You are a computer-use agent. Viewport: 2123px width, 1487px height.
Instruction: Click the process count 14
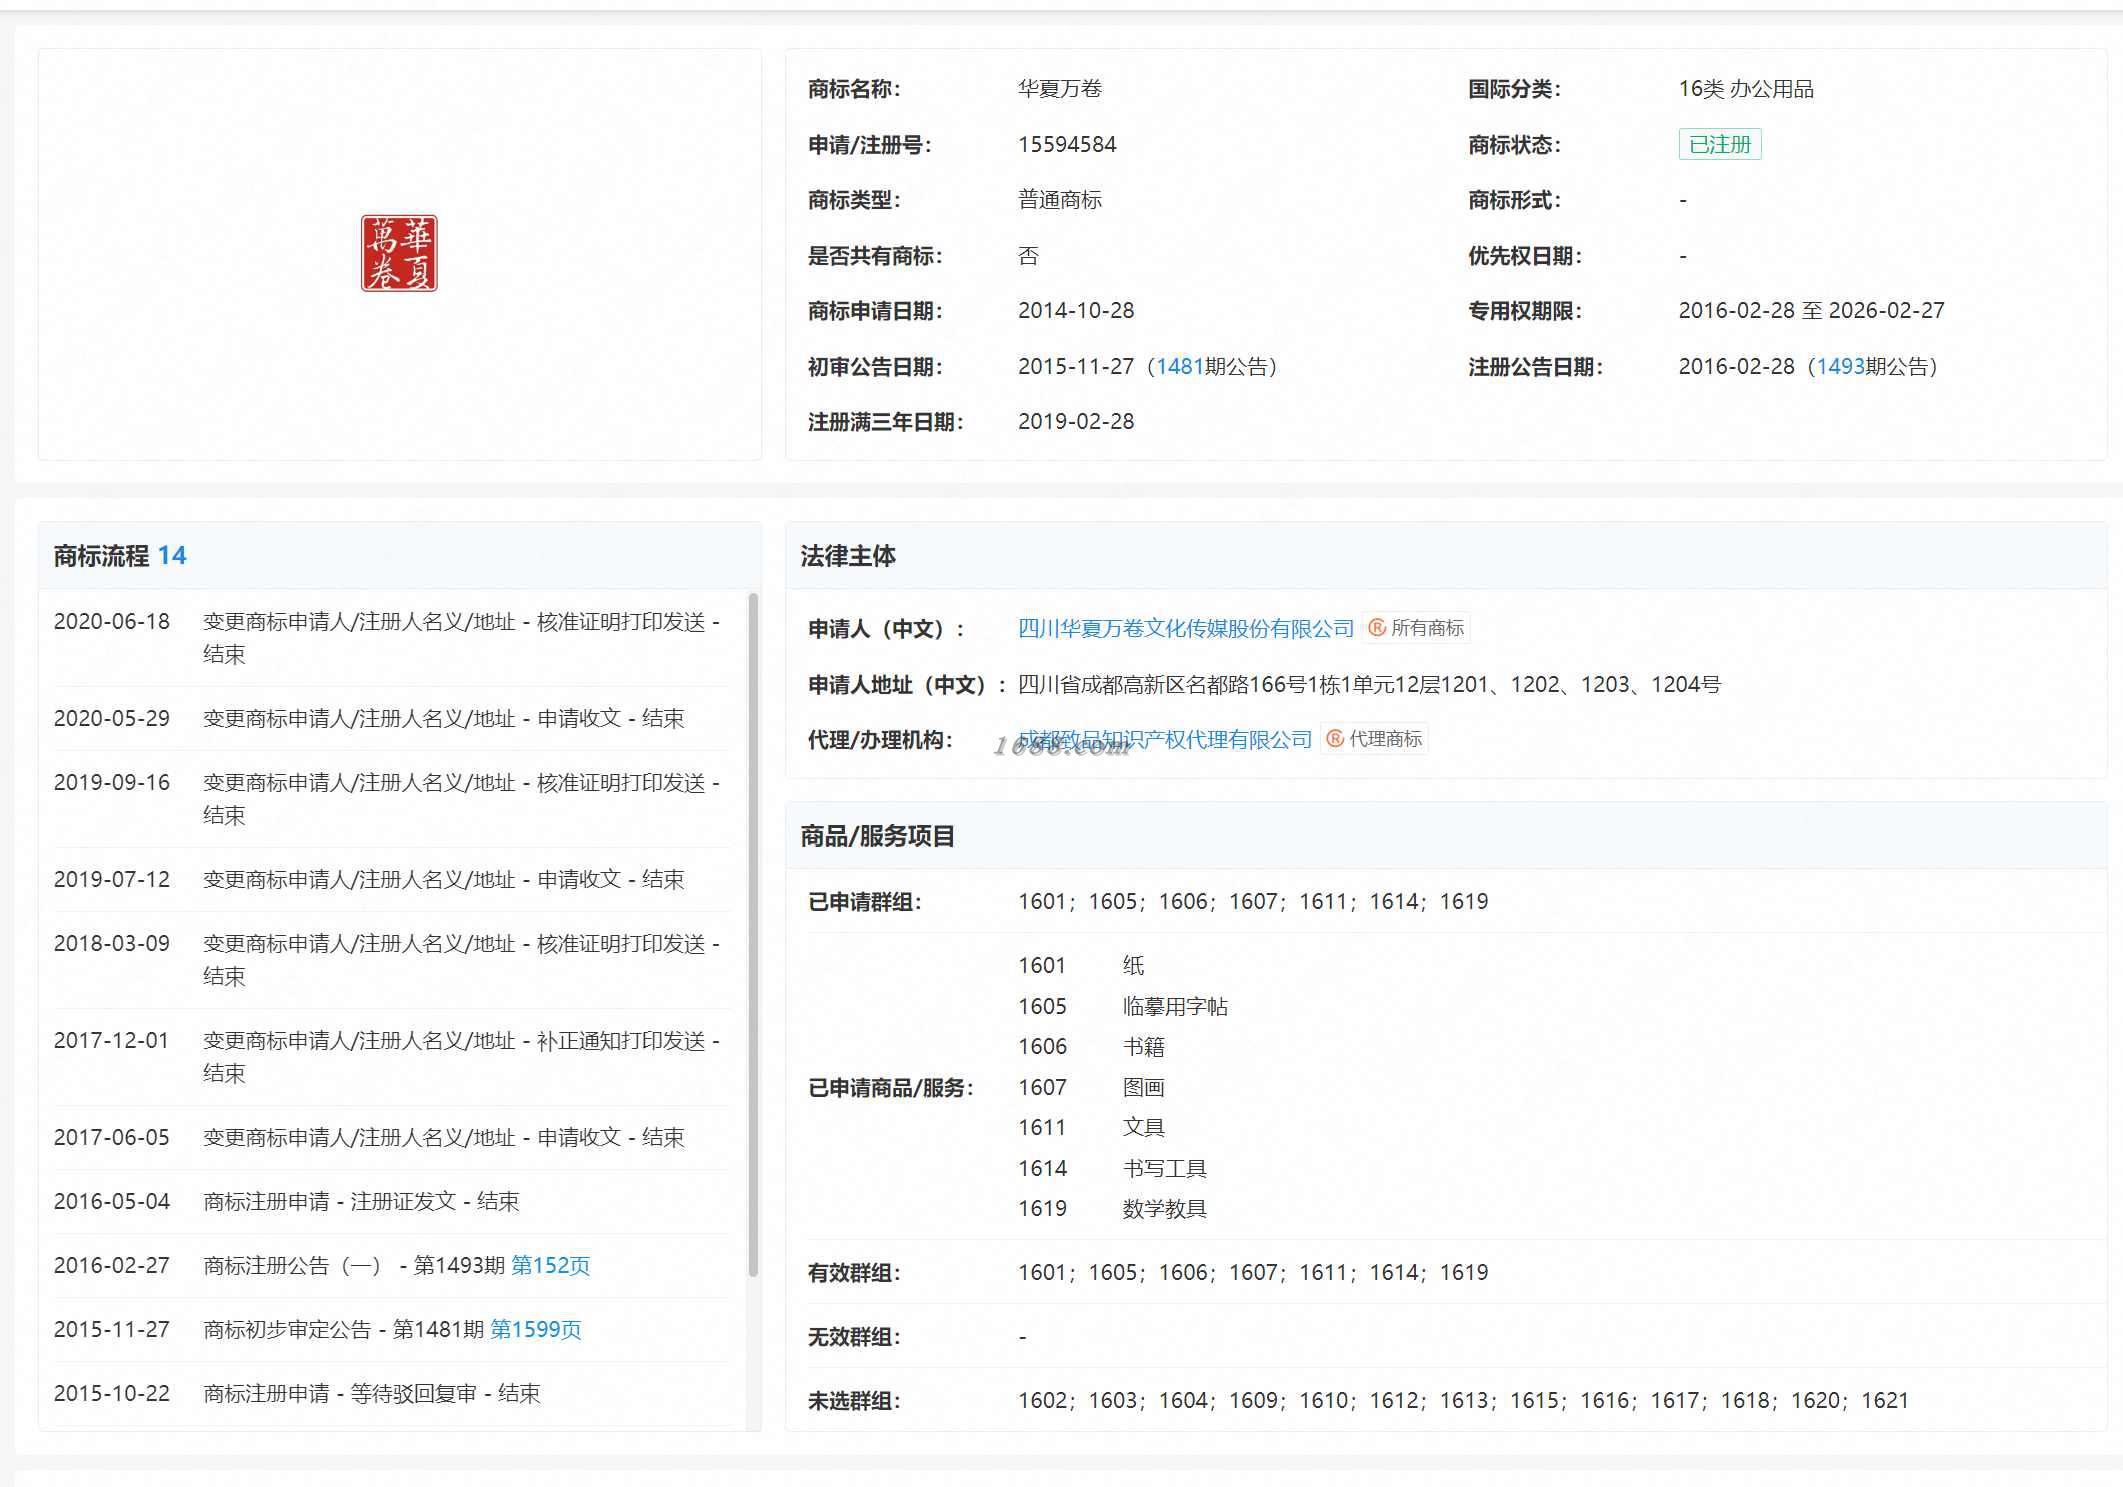tap(172, 556)
